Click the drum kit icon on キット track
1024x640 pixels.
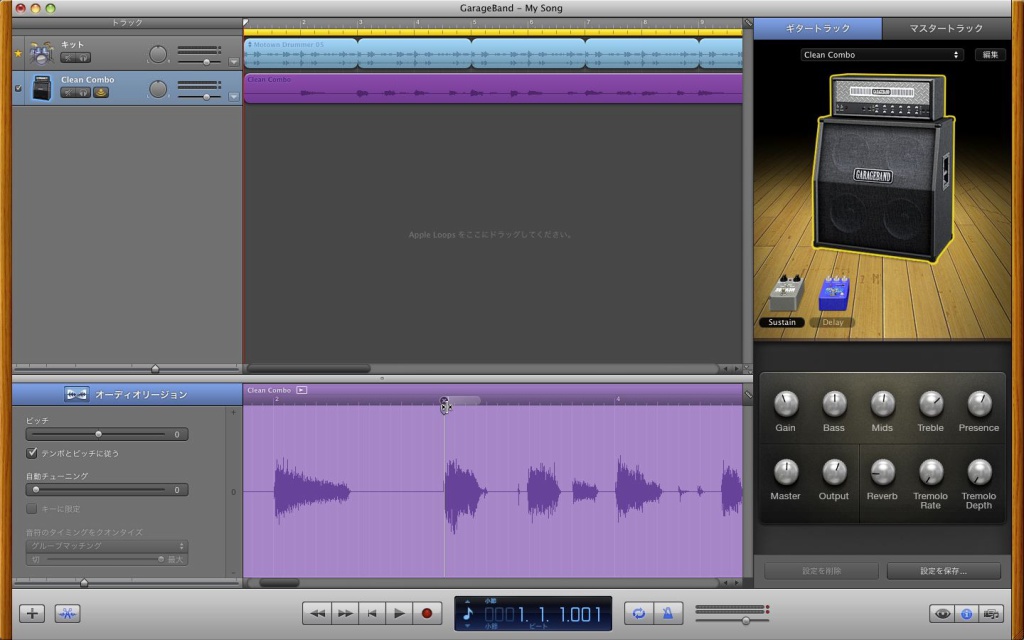pos(42,53)
